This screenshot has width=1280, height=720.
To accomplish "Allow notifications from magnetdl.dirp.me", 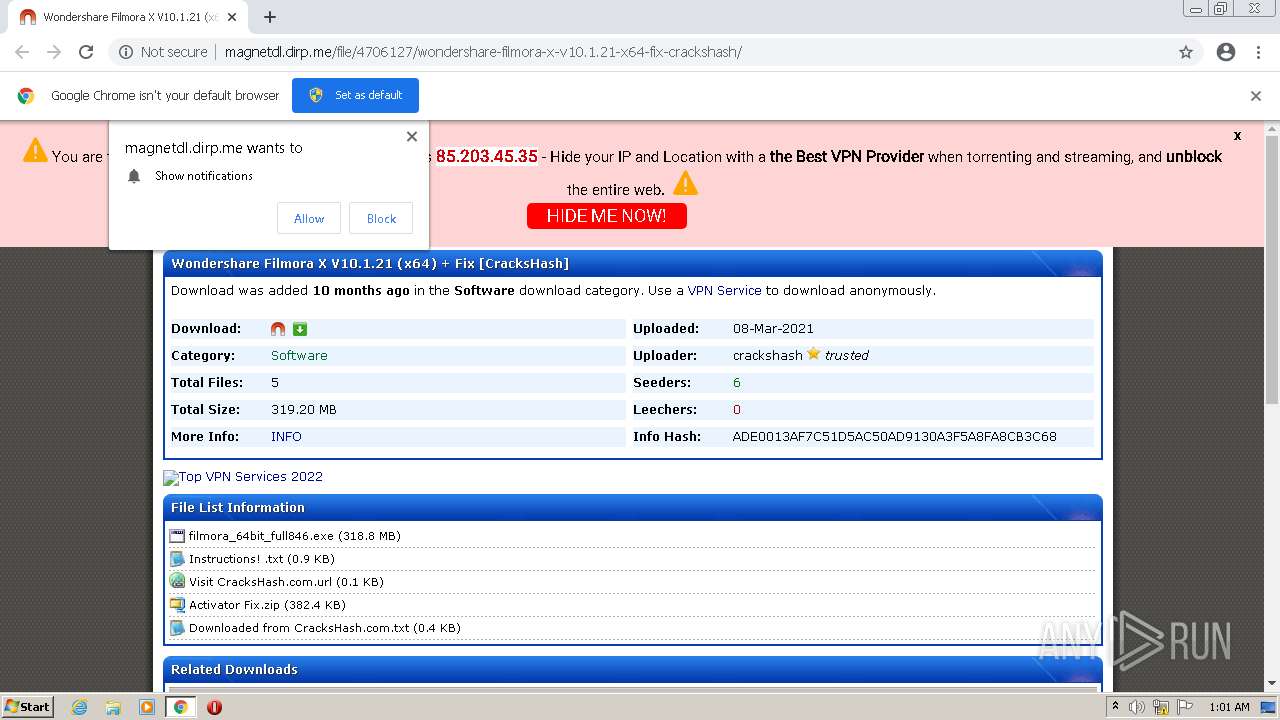I will 309,218.
